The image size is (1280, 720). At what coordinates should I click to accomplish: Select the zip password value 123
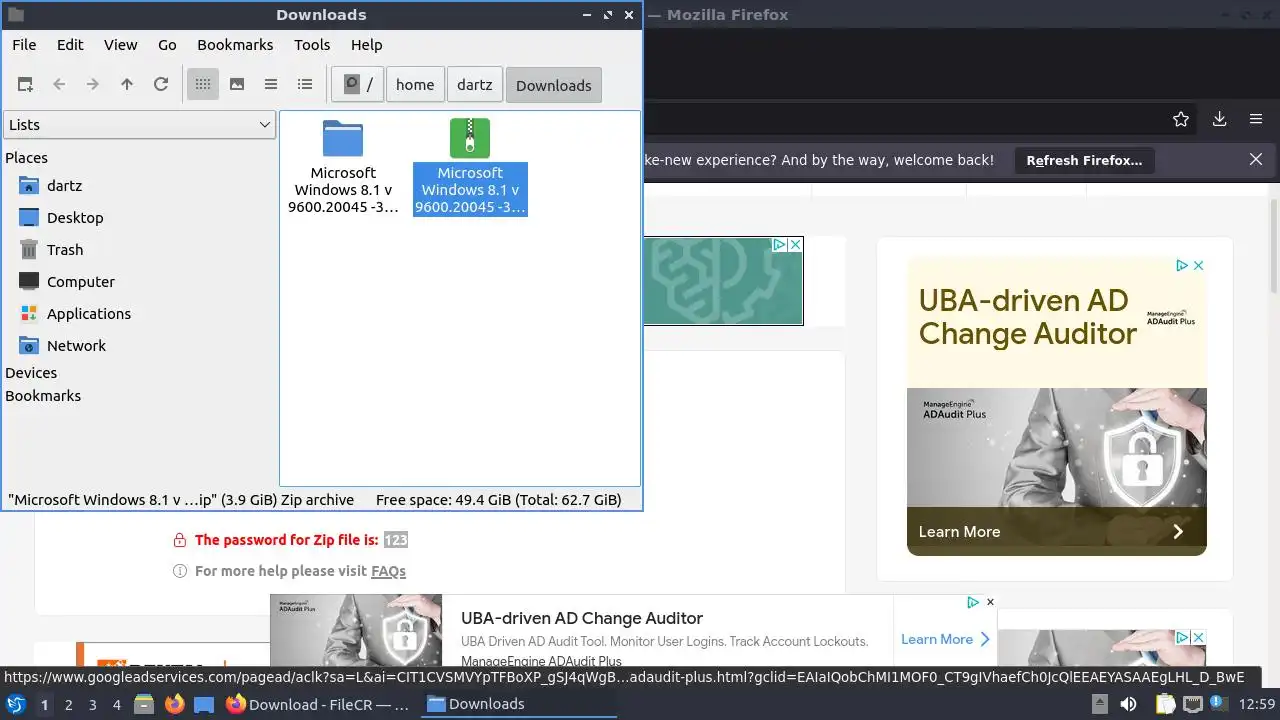coord(396,540)
